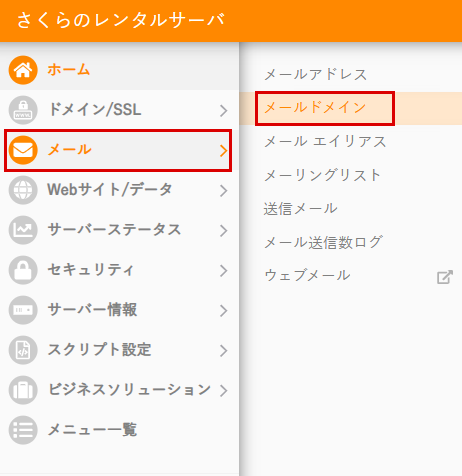Click ドメイン/SSL menu label

95,110
